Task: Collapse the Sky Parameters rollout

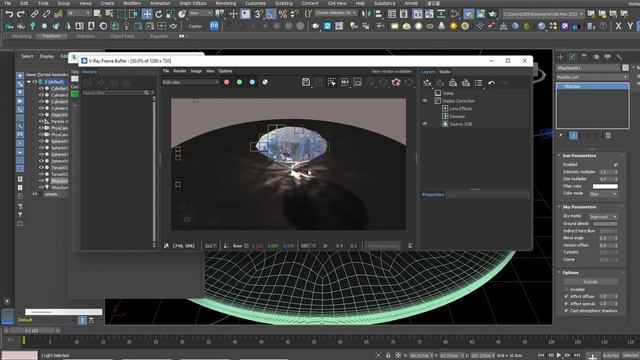Action: click(x=579, y=207)
